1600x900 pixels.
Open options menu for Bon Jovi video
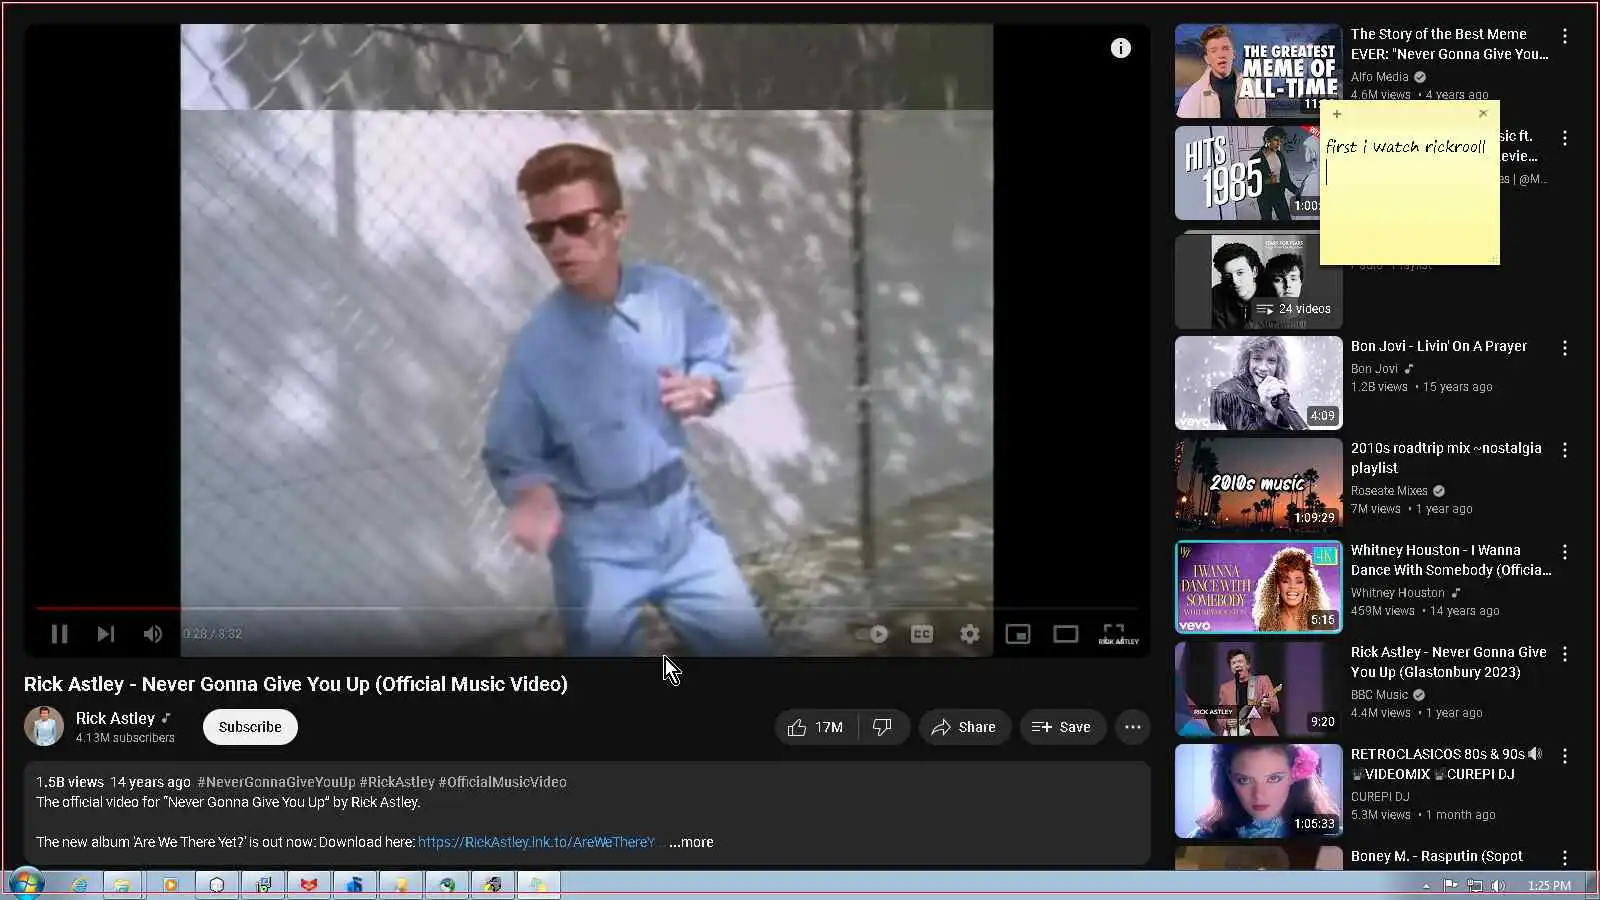pyautogui.click(x=1565, y=348)
